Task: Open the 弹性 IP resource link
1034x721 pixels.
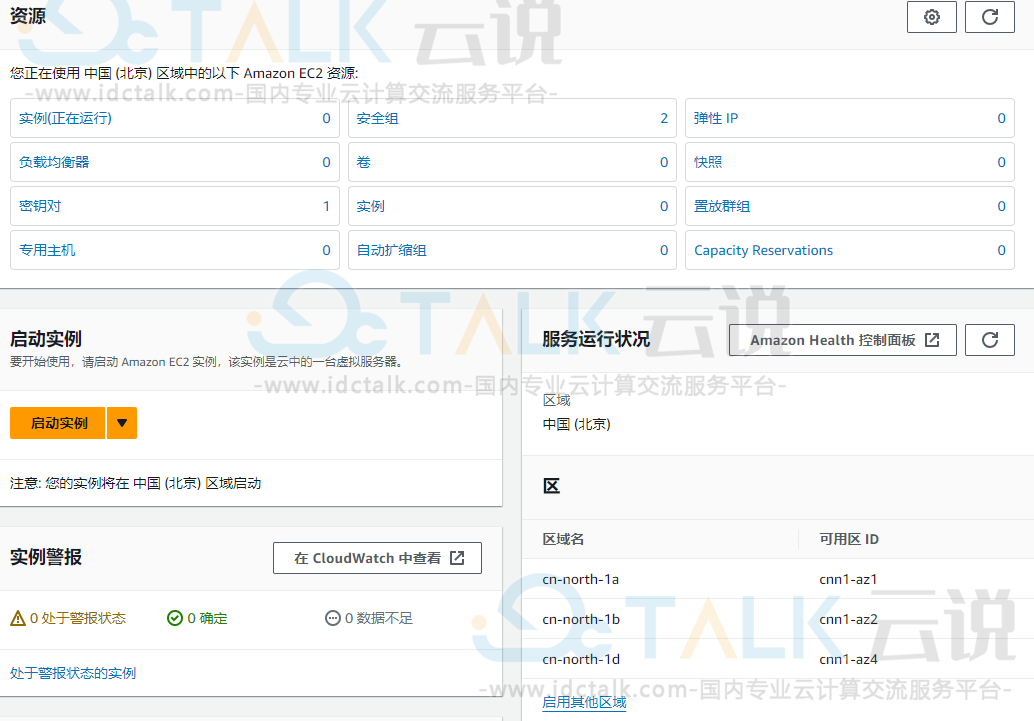Action: tap(715, 118)
